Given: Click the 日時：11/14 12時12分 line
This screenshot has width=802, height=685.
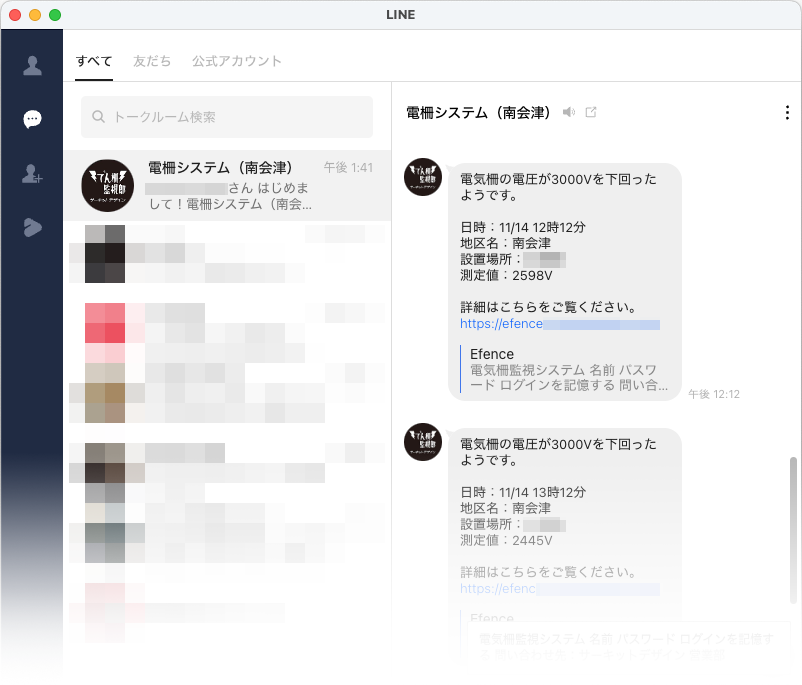Looking at the screenshot, I should 523,227.
